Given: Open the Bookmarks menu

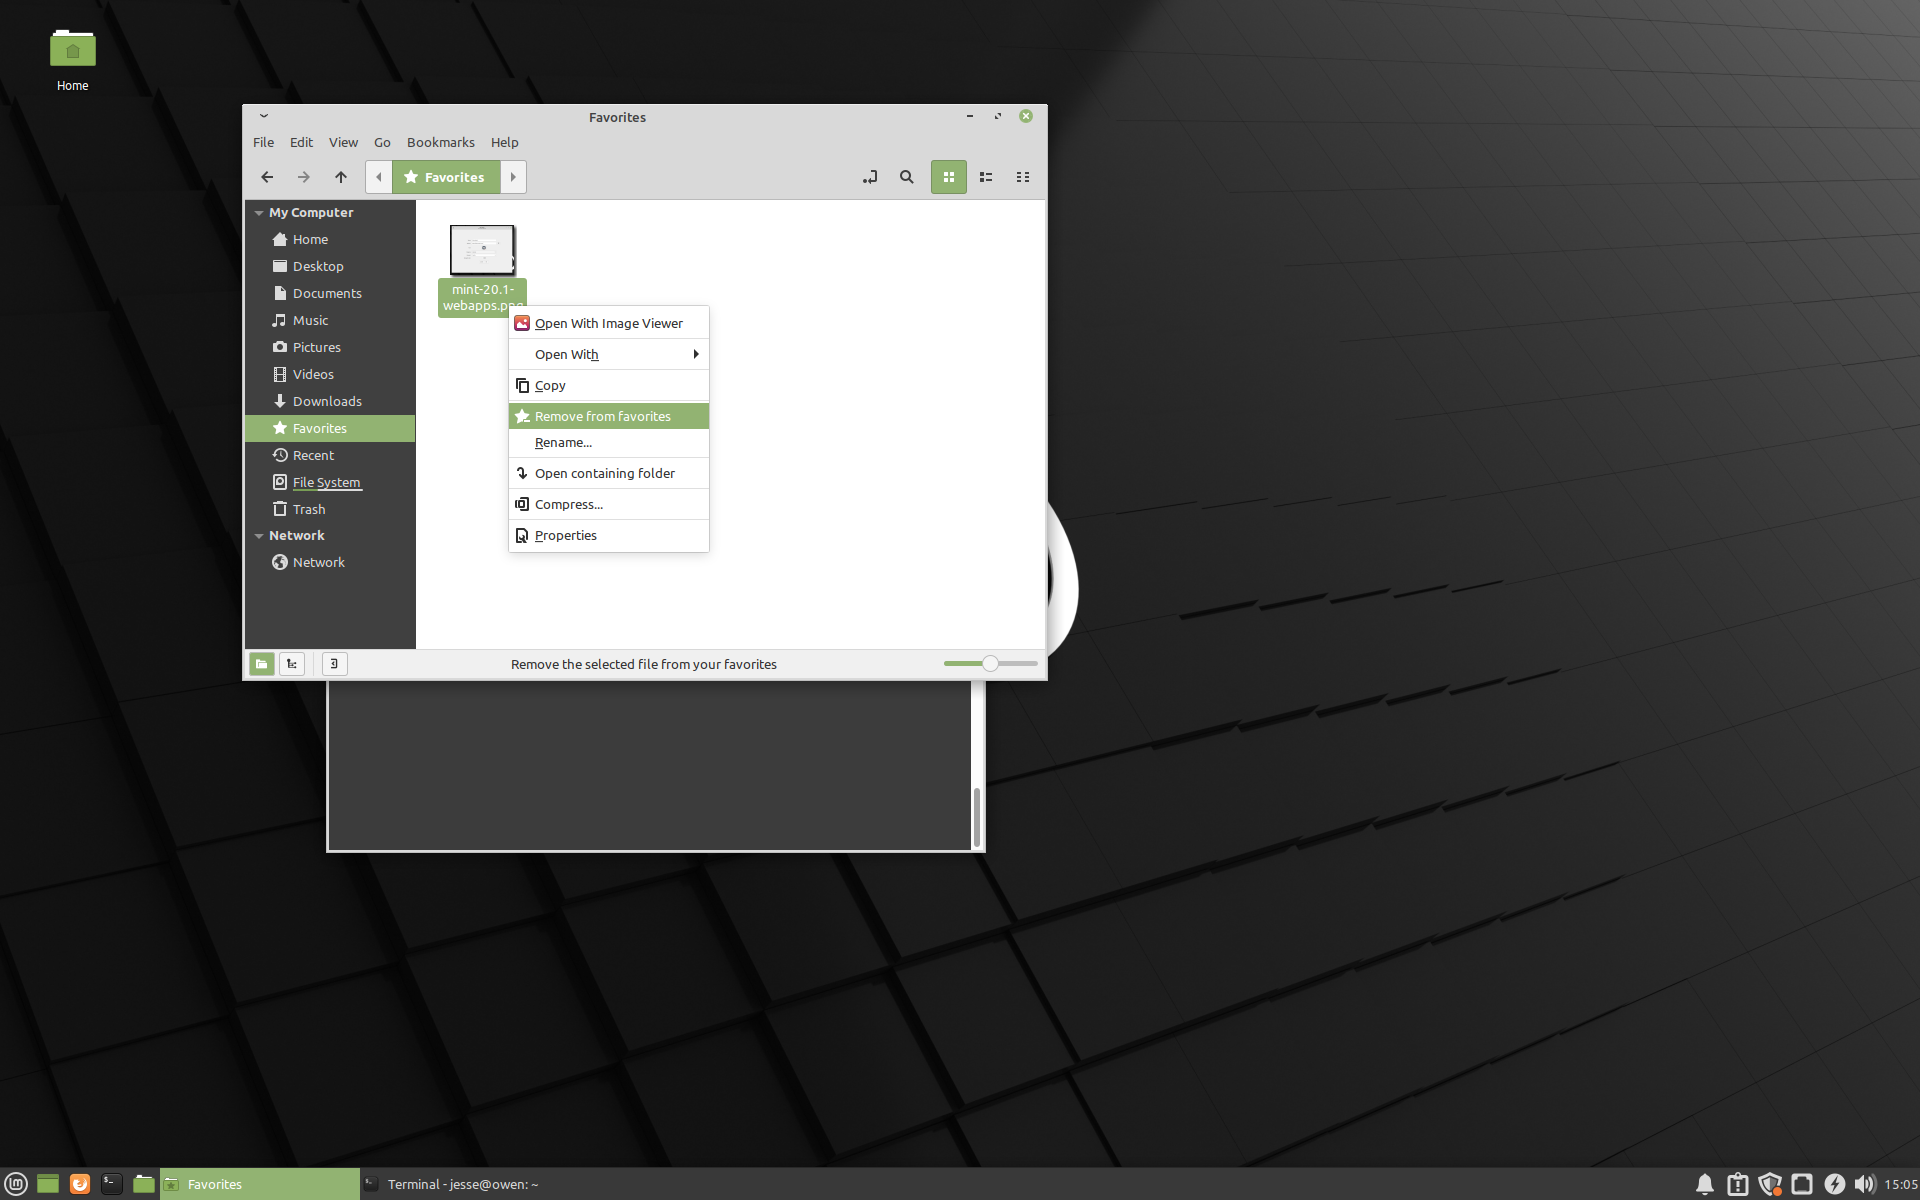Looking at the screenshot, I should pyautogui.click(x=440, y=142).
